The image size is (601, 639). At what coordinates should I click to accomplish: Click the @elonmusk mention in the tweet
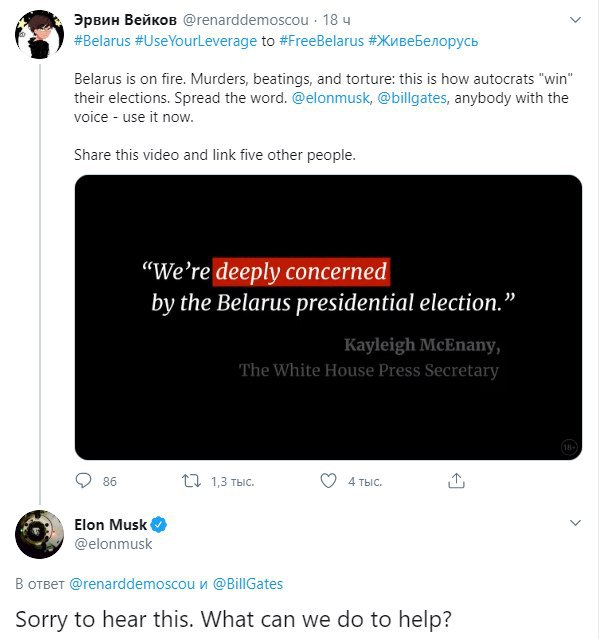point(329,97)
